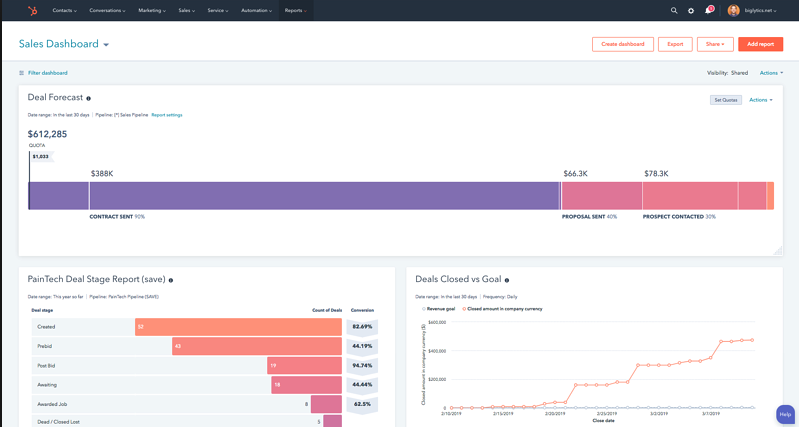Click the 94.74% conversion badge
This screenshot has height=427, width=799.
(362, 365)
